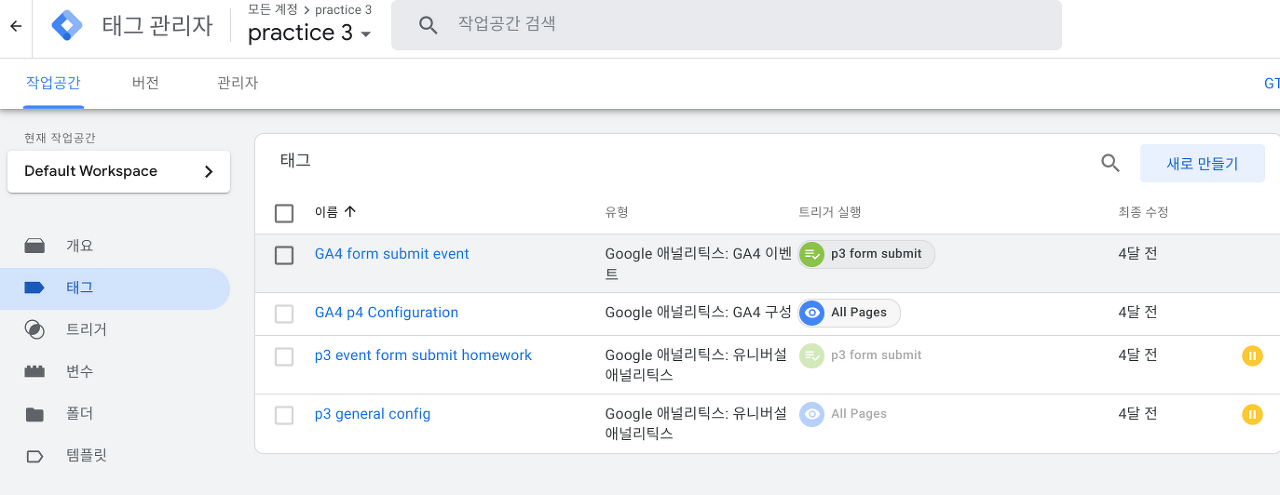Expand the Default Workspace selector
This screenshot has height=495, width=1280.
click(119, 172)
